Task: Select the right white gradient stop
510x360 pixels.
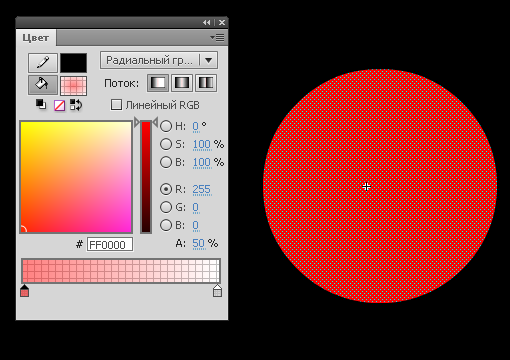Action: point(217,291)
